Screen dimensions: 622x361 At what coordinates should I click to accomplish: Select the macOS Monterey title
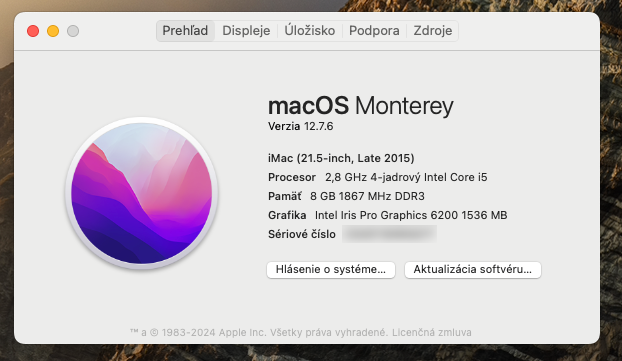tap(361, 106)
